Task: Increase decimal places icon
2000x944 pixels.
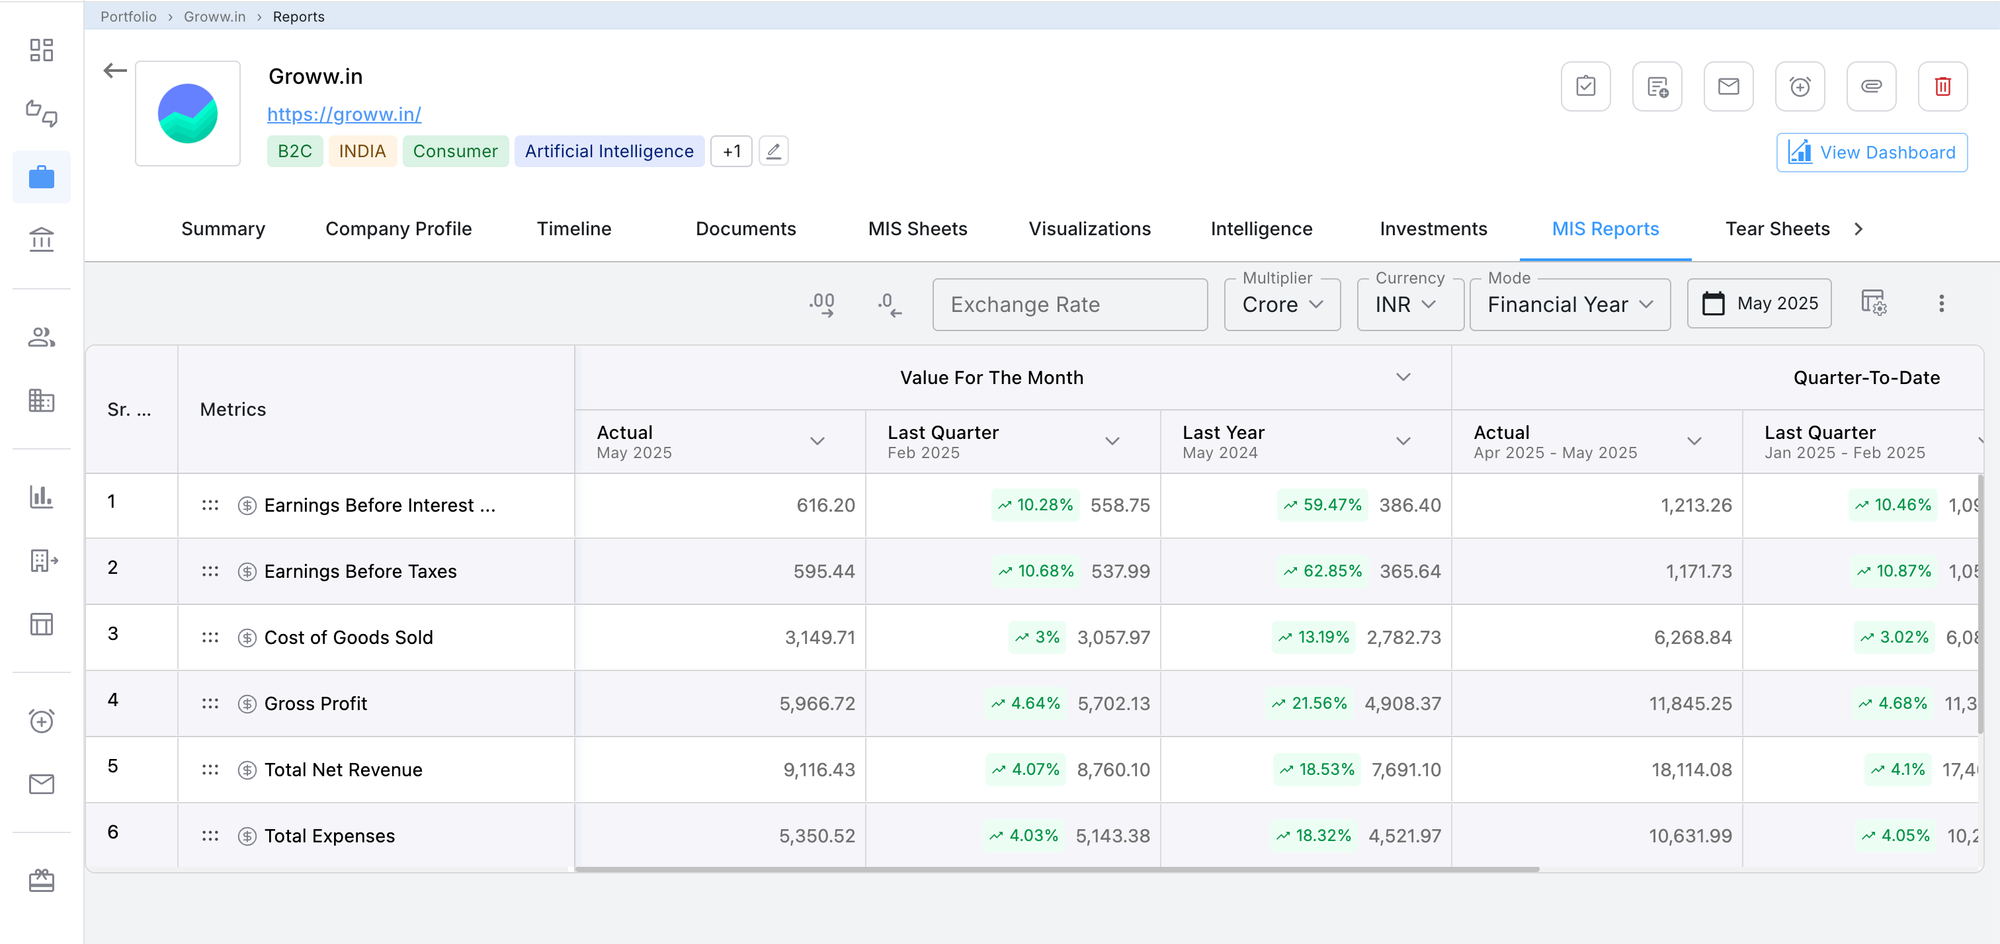Action: coord(822,304)
